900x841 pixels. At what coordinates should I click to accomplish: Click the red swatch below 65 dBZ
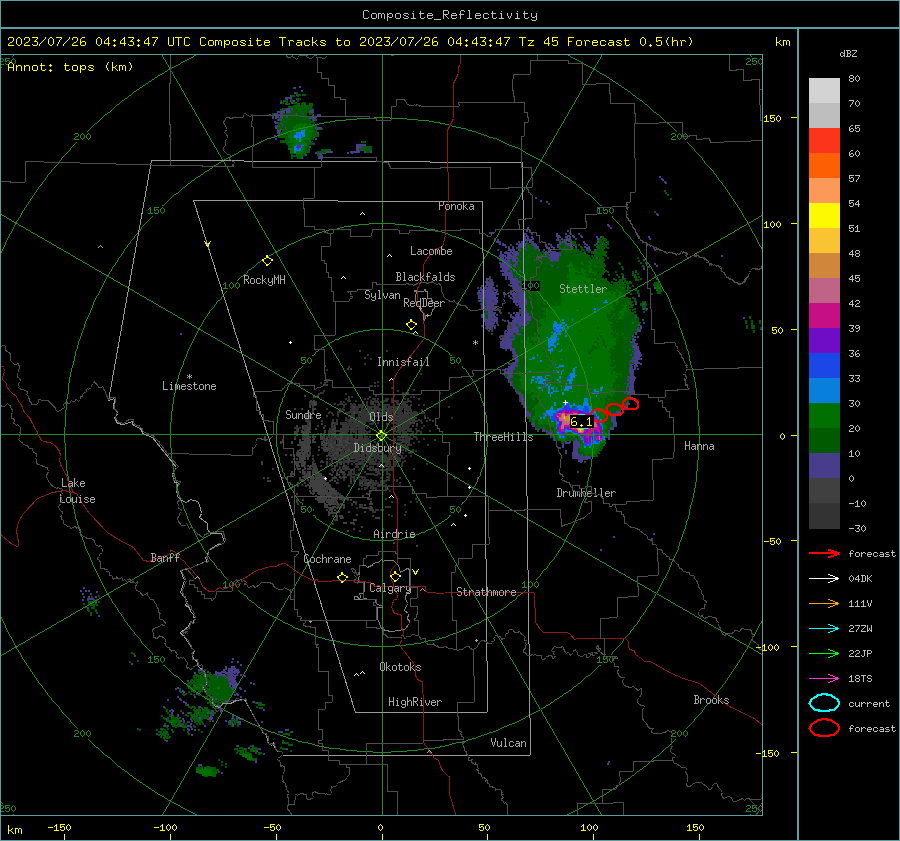tap(824, 141)
